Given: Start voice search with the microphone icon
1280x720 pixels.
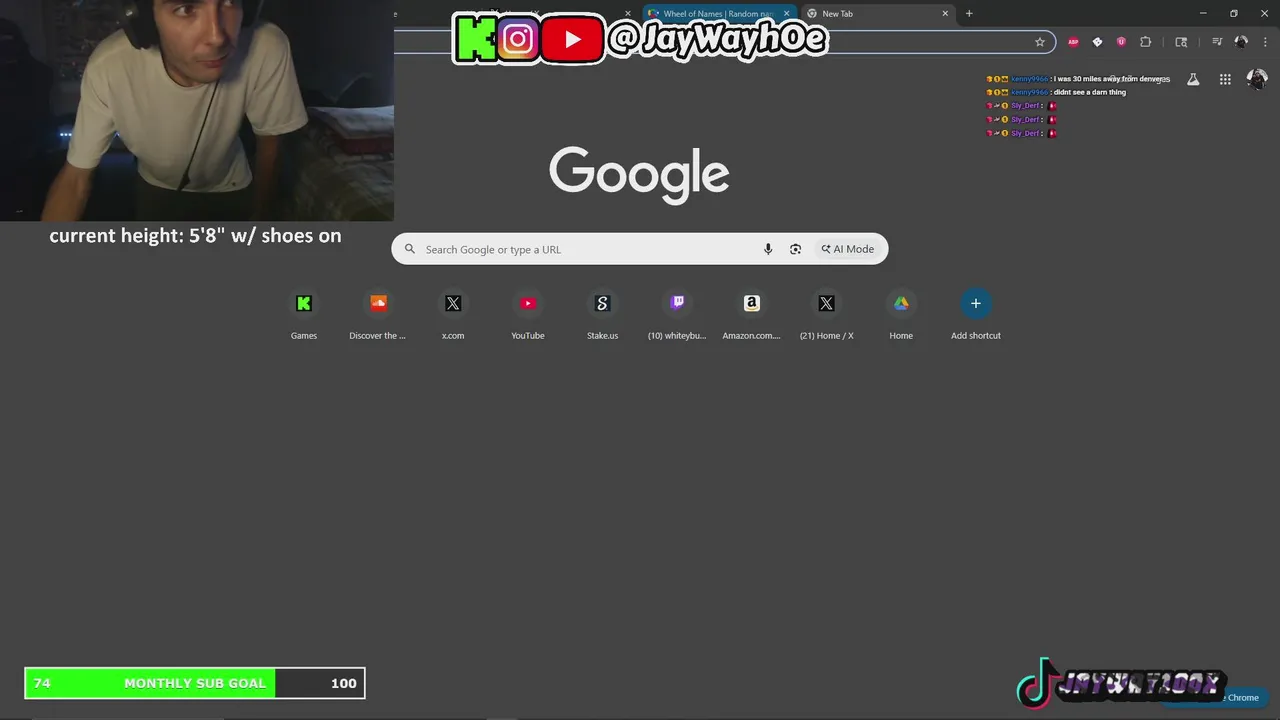Looking at the screenshot, I should (x=768, y=249).
